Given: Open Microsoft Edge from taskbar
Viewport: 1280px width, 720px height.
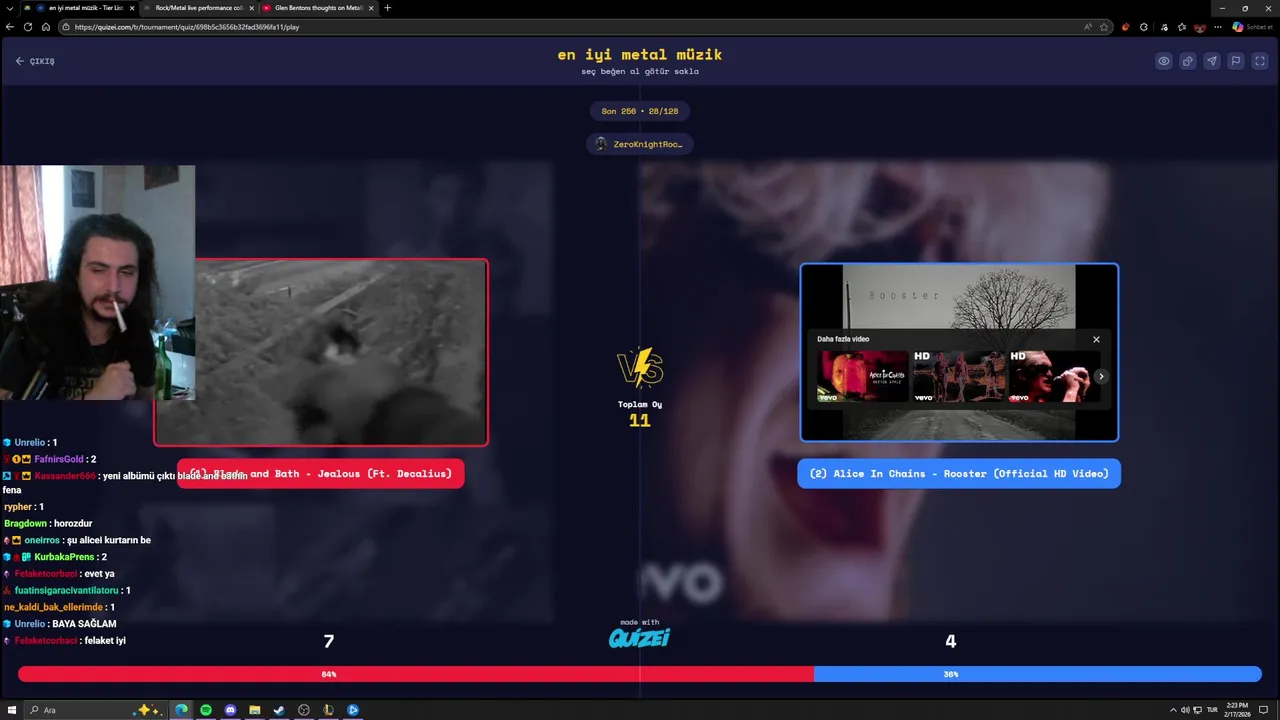Looking at the screenshot, I should point(181,710).
